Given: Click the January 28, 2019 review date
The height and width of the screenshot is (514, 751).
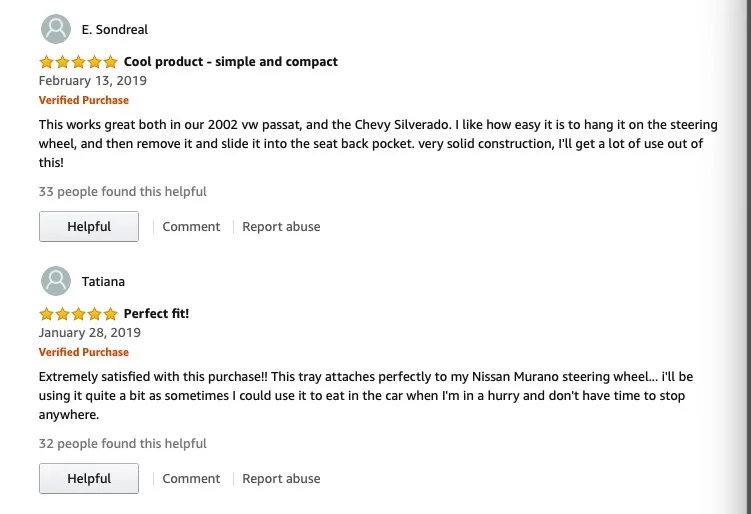Looking at the screenshot, I should 90,333.
